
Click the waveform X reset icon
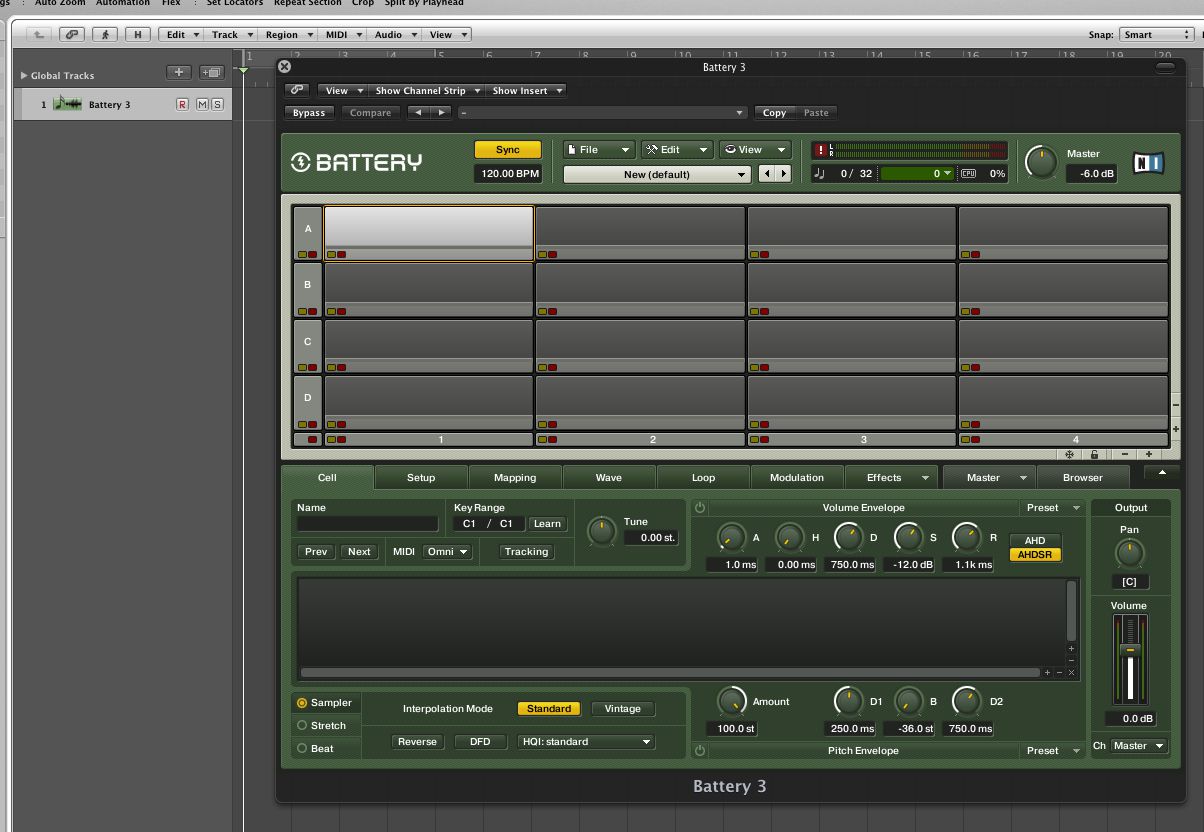[x=1071, y=673]
